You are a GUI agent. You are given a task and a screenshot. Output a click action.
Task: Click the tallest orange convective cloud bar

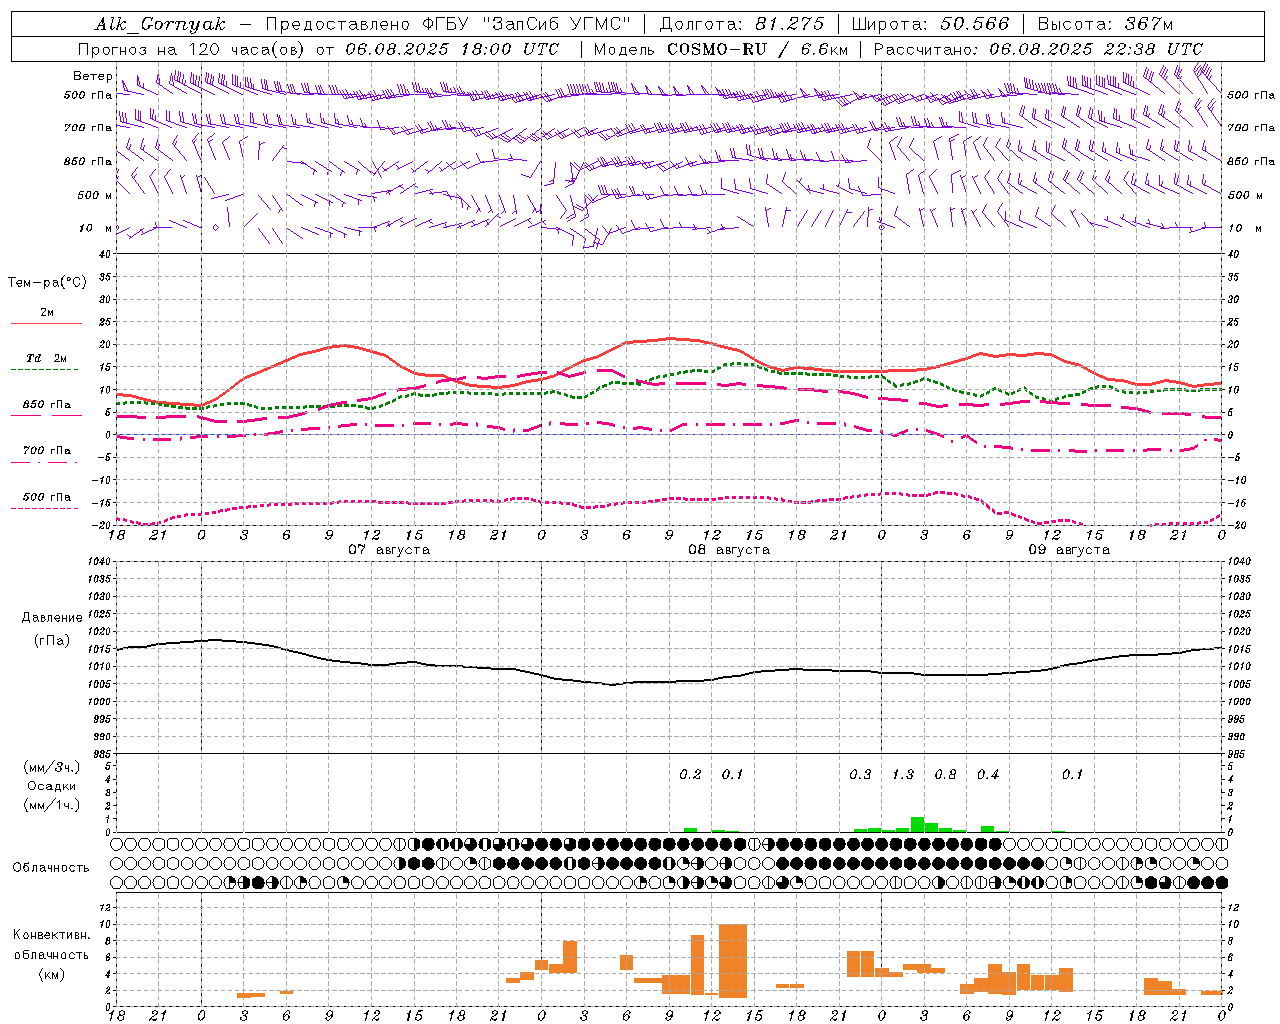pos(733,961)
